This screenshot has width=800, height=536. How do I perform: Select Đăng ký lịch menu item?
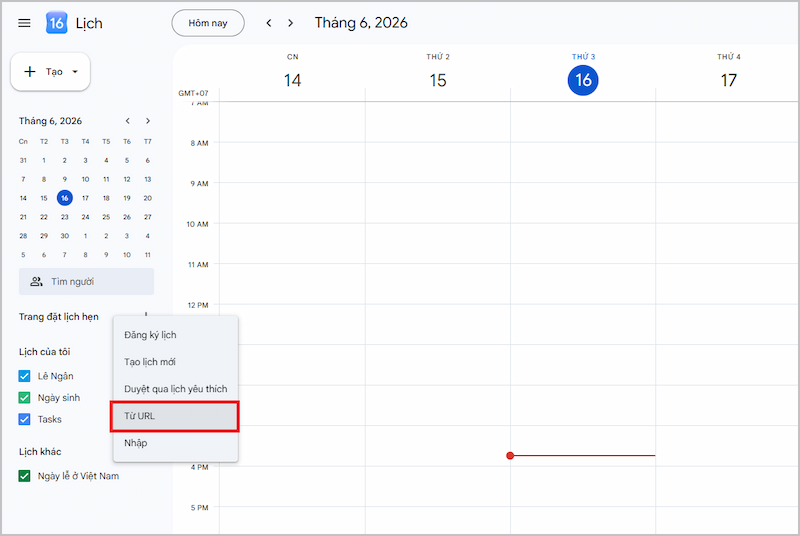pos(176,335)
